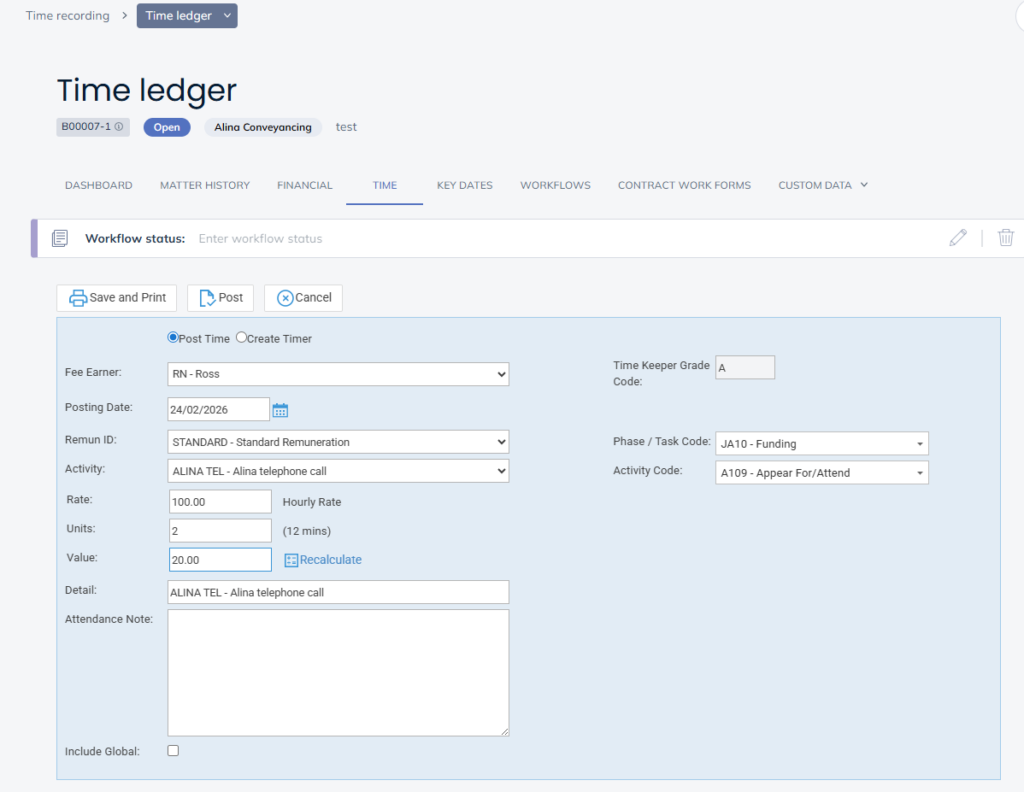
Task: Select the Create Timer radio option
Action: click(x=241, y=338)
